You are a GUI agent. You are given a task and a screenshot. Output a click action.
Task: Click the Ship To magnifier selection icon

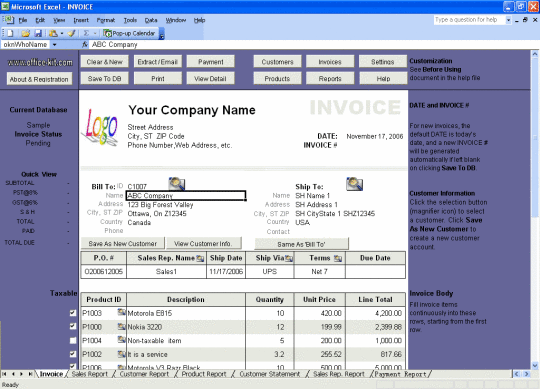click(x=354, y=184)
